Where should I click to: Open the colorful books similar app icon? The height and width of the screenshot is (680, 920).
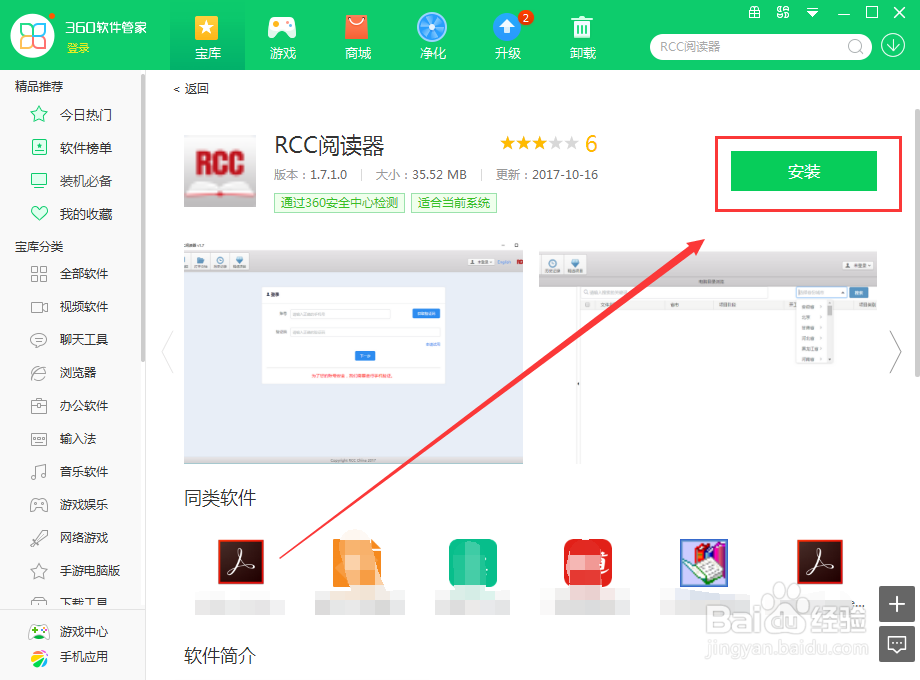[x=703, y=563]
